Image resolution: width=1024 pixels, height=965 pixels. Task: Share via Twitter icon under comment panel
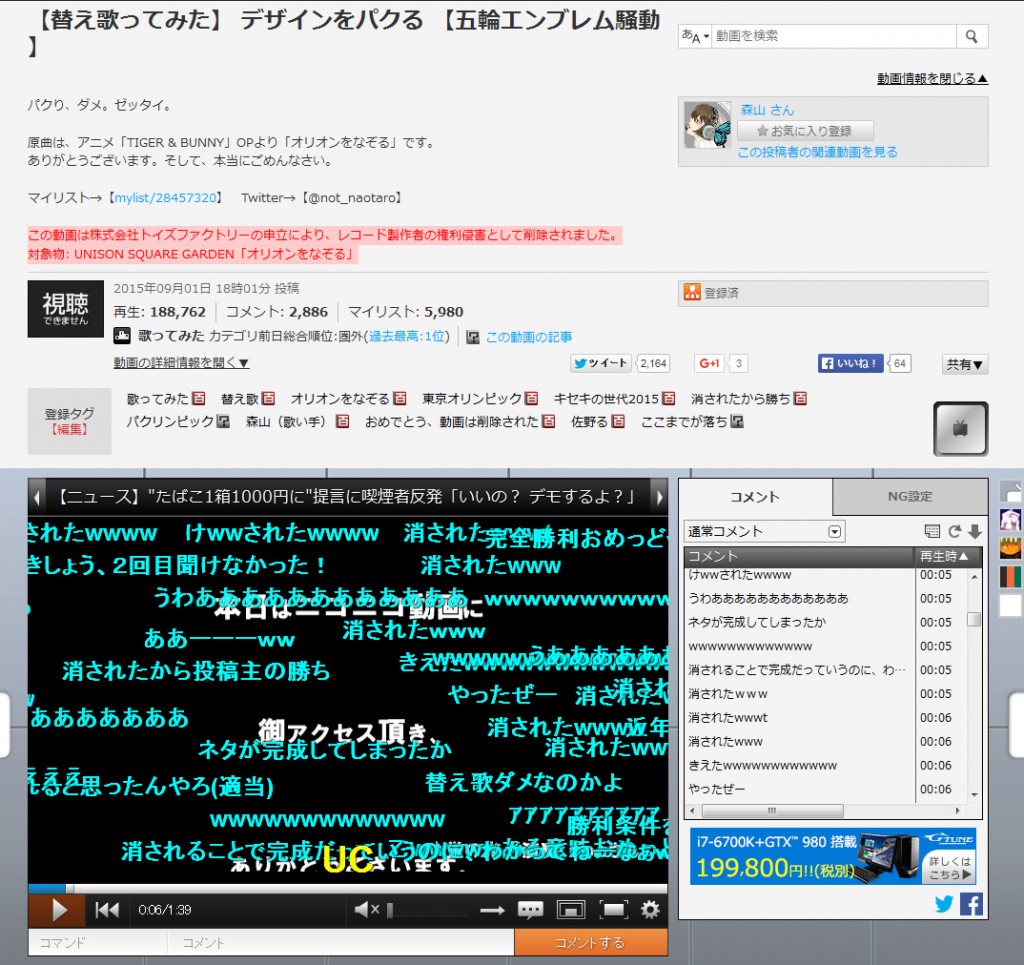pos(944,904)
